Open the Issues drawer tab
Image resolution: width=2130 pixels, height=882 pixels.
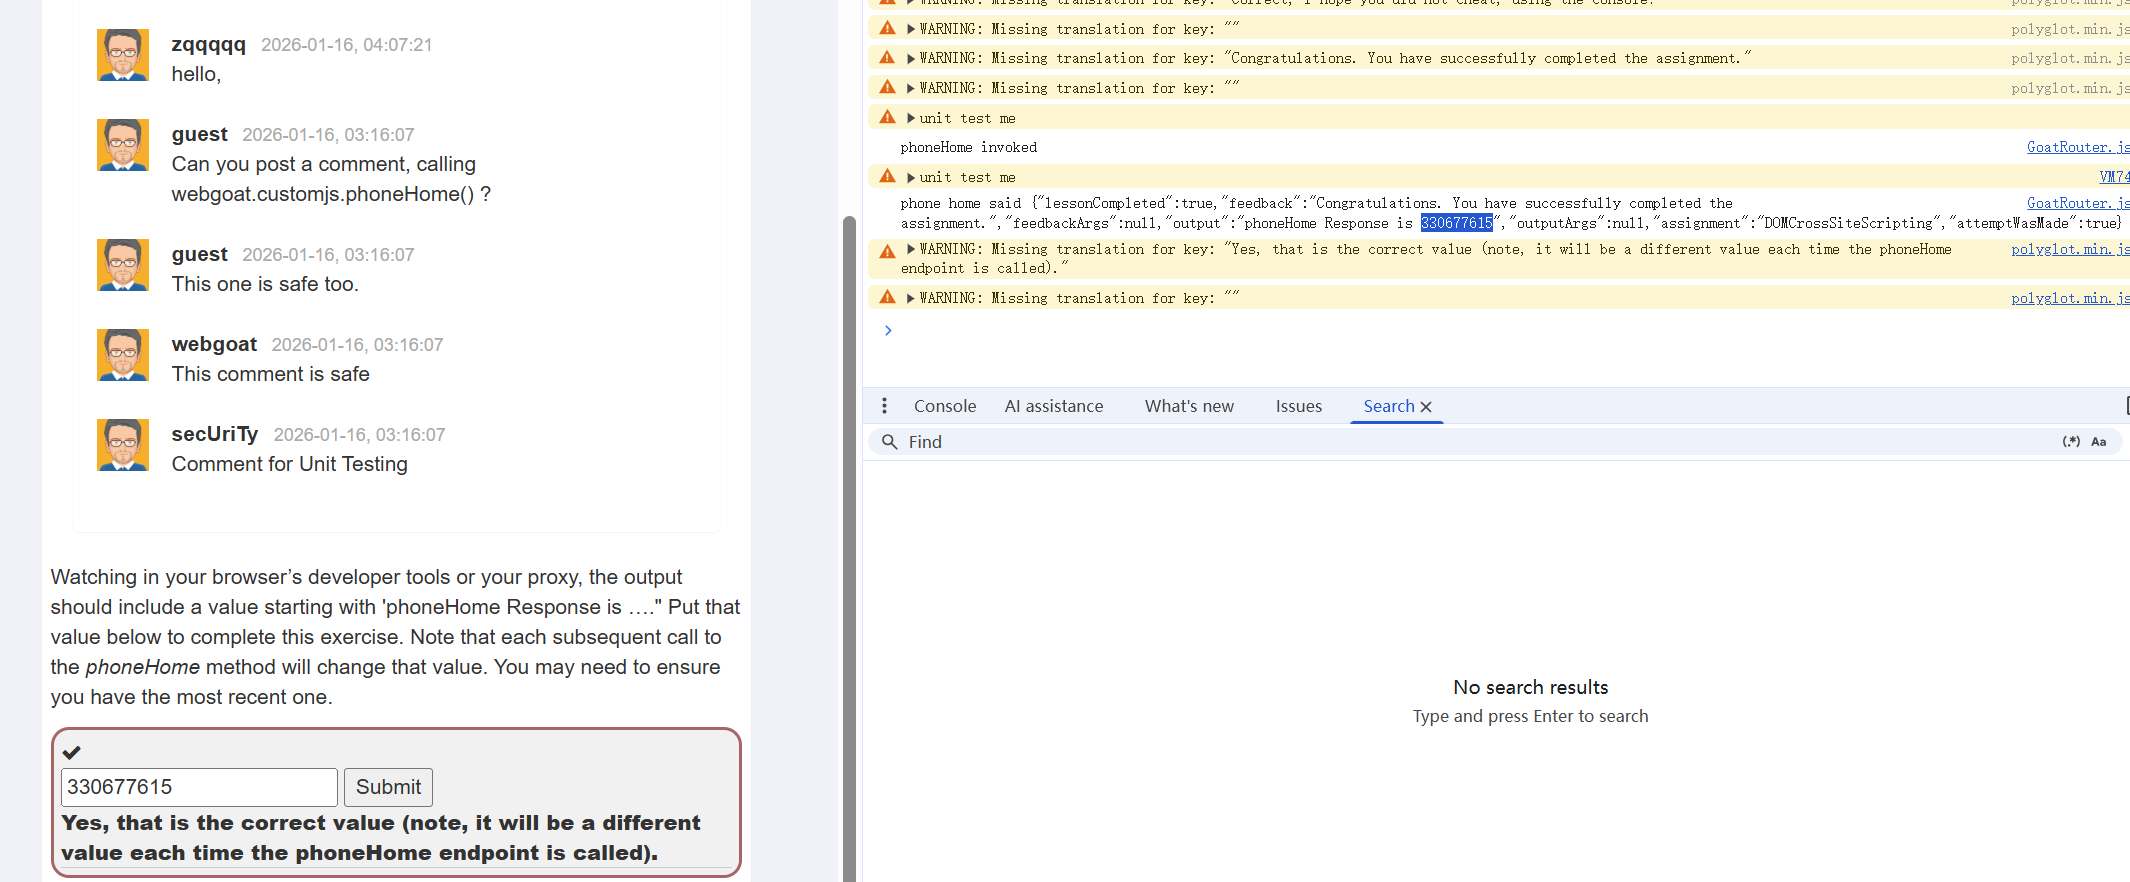coord(1298,406)
